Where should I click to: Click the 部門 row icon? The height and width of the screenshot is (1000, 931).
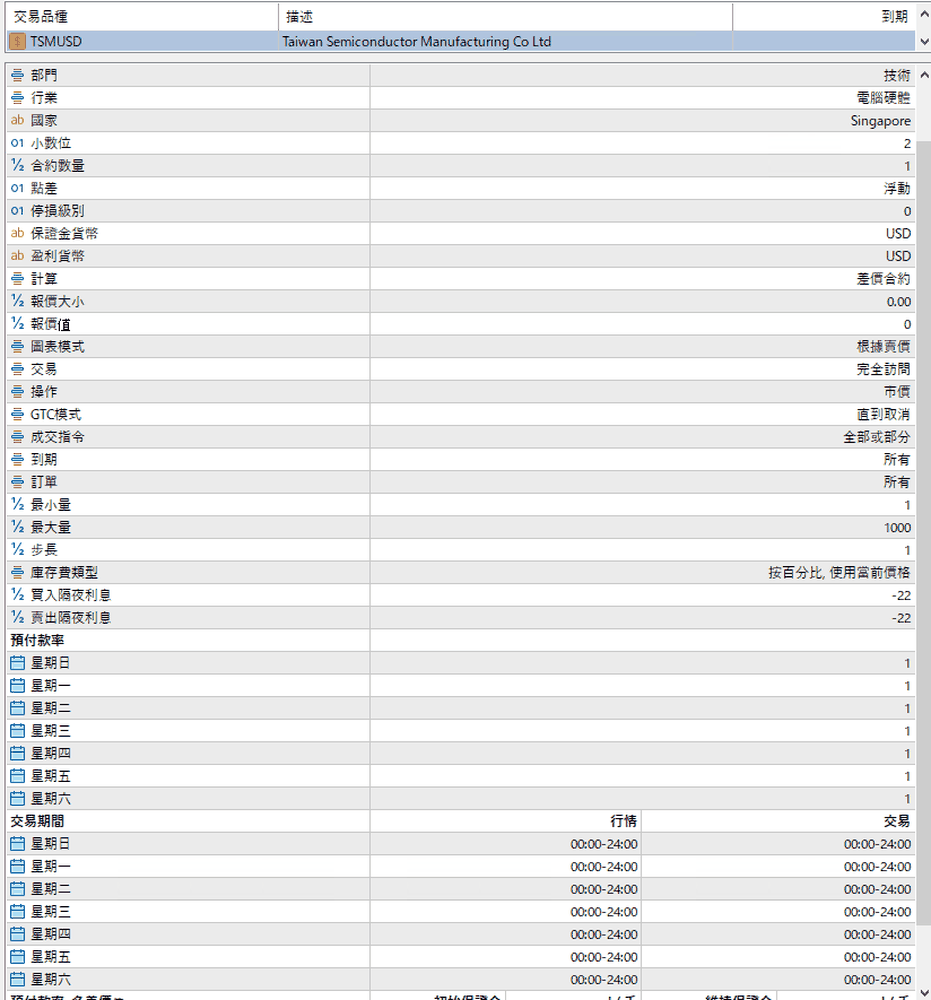(x=17, y=75)
